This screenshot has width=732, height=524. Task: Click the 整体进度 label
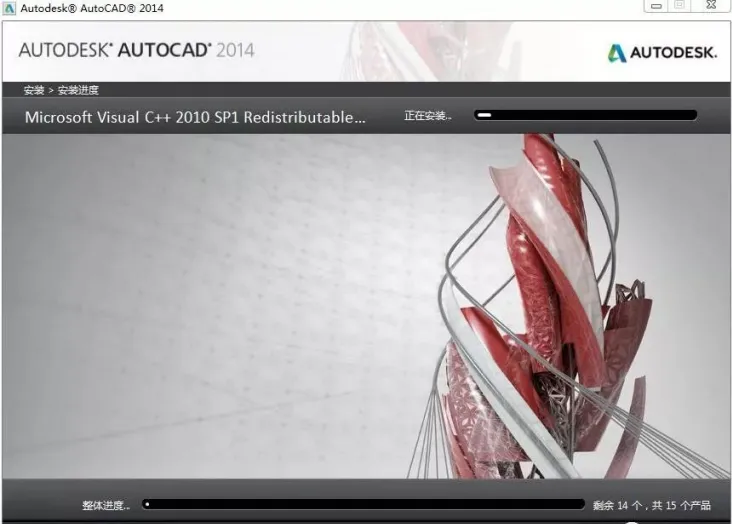pos(106,505)
